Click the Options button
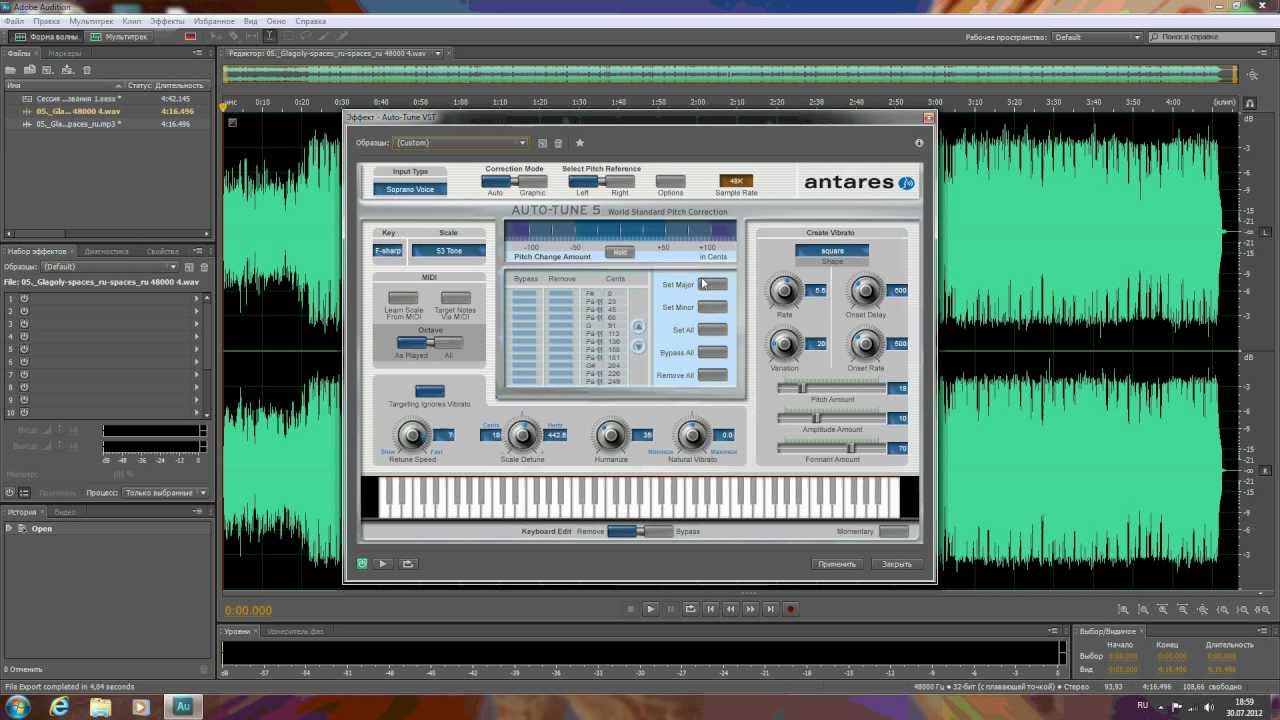 tap(670, 181)
